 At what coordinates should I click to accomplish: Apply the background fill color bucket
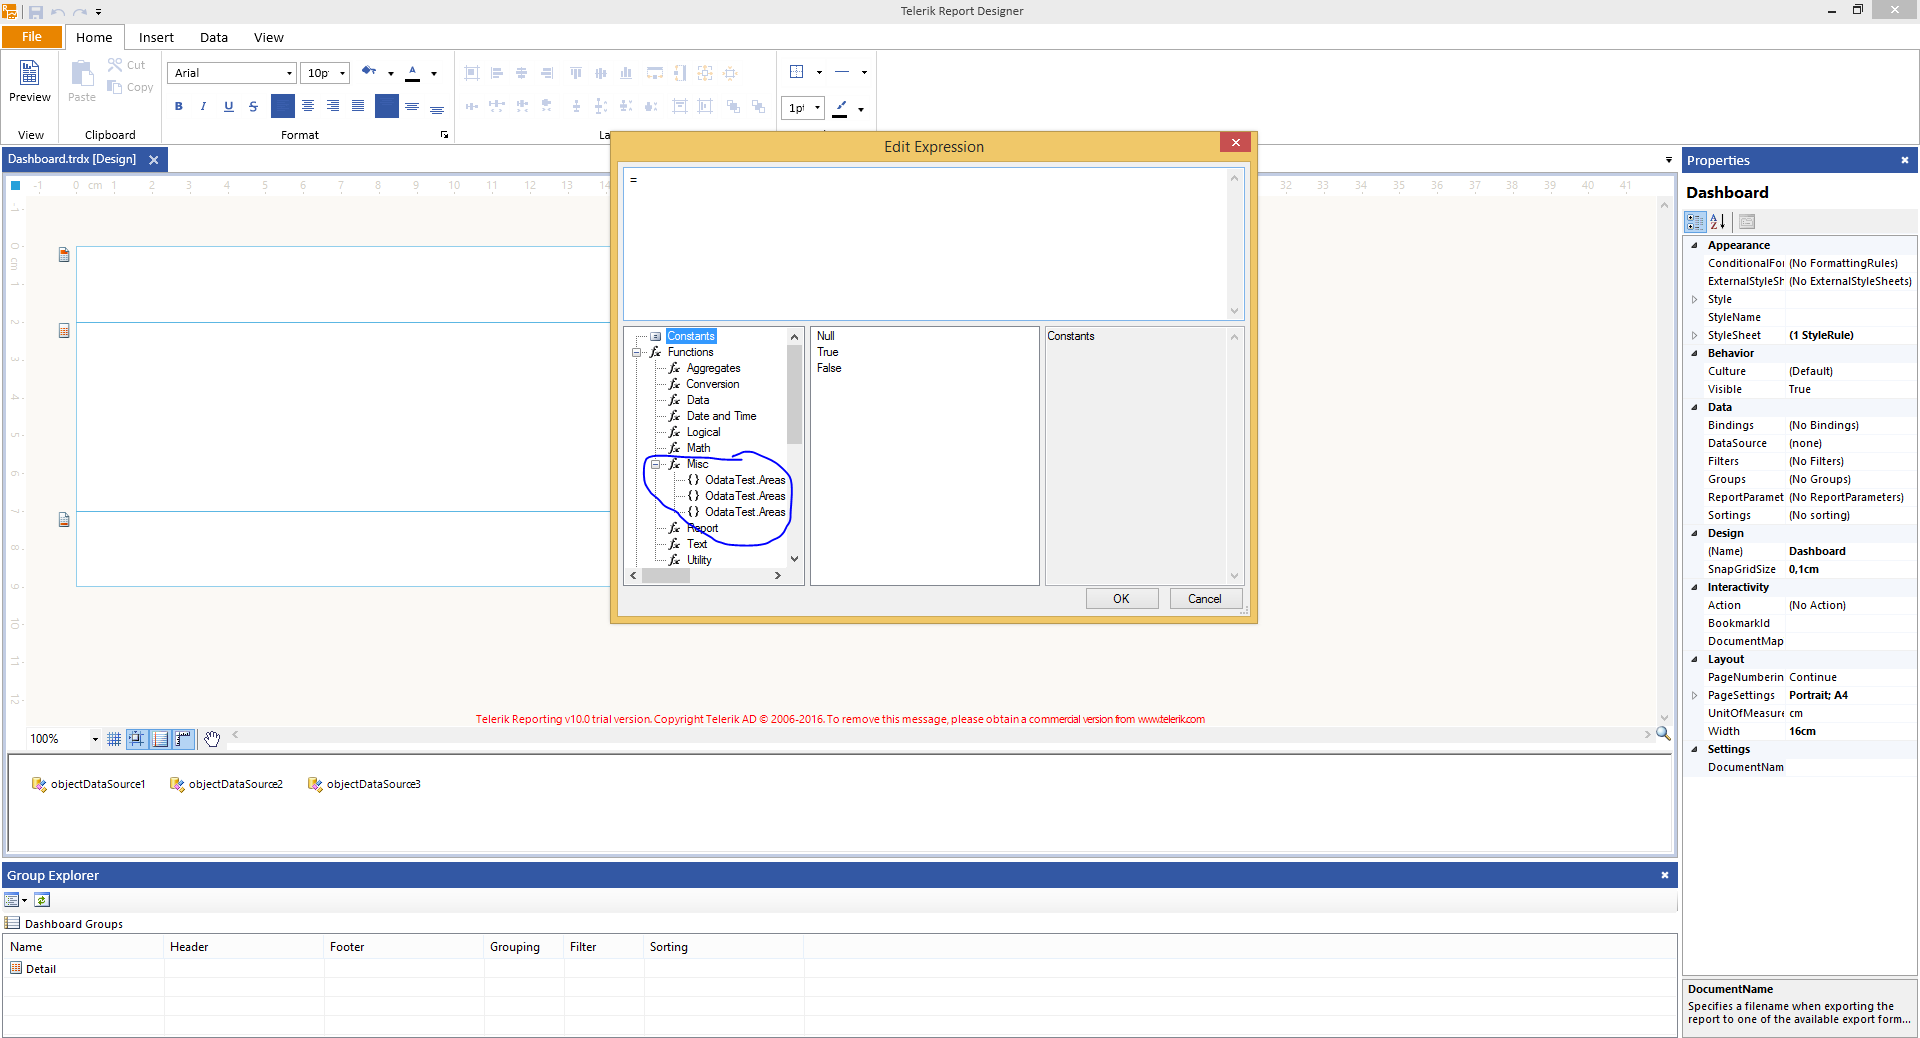pos(369,72)
